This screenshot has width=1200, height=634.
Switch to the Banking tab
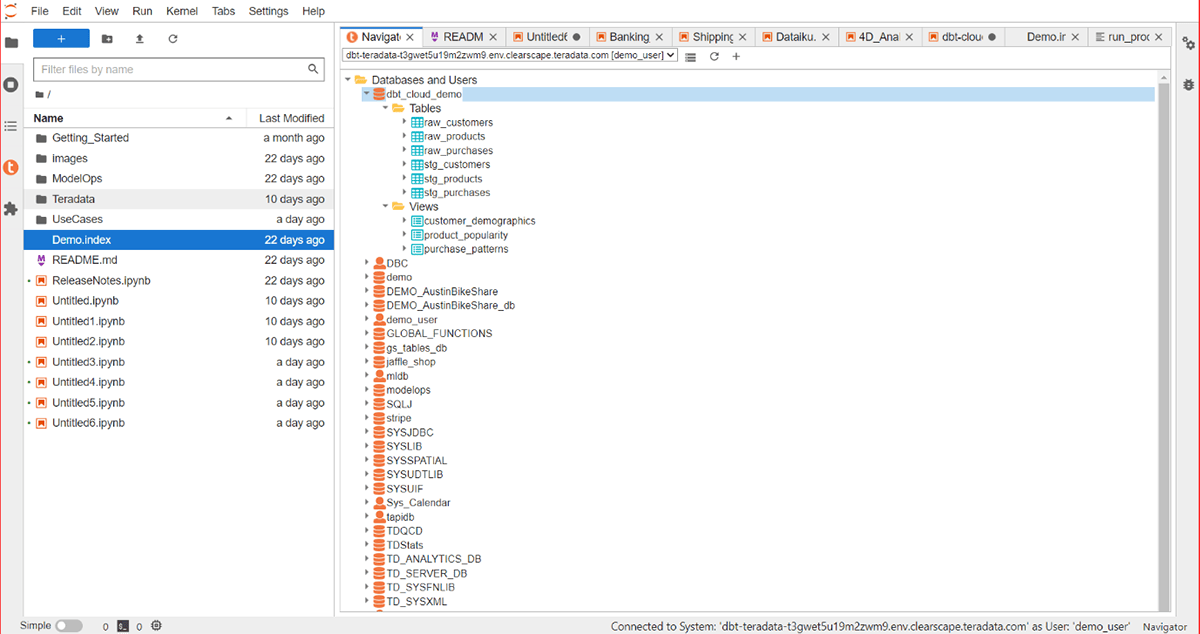tap(629, 37)
